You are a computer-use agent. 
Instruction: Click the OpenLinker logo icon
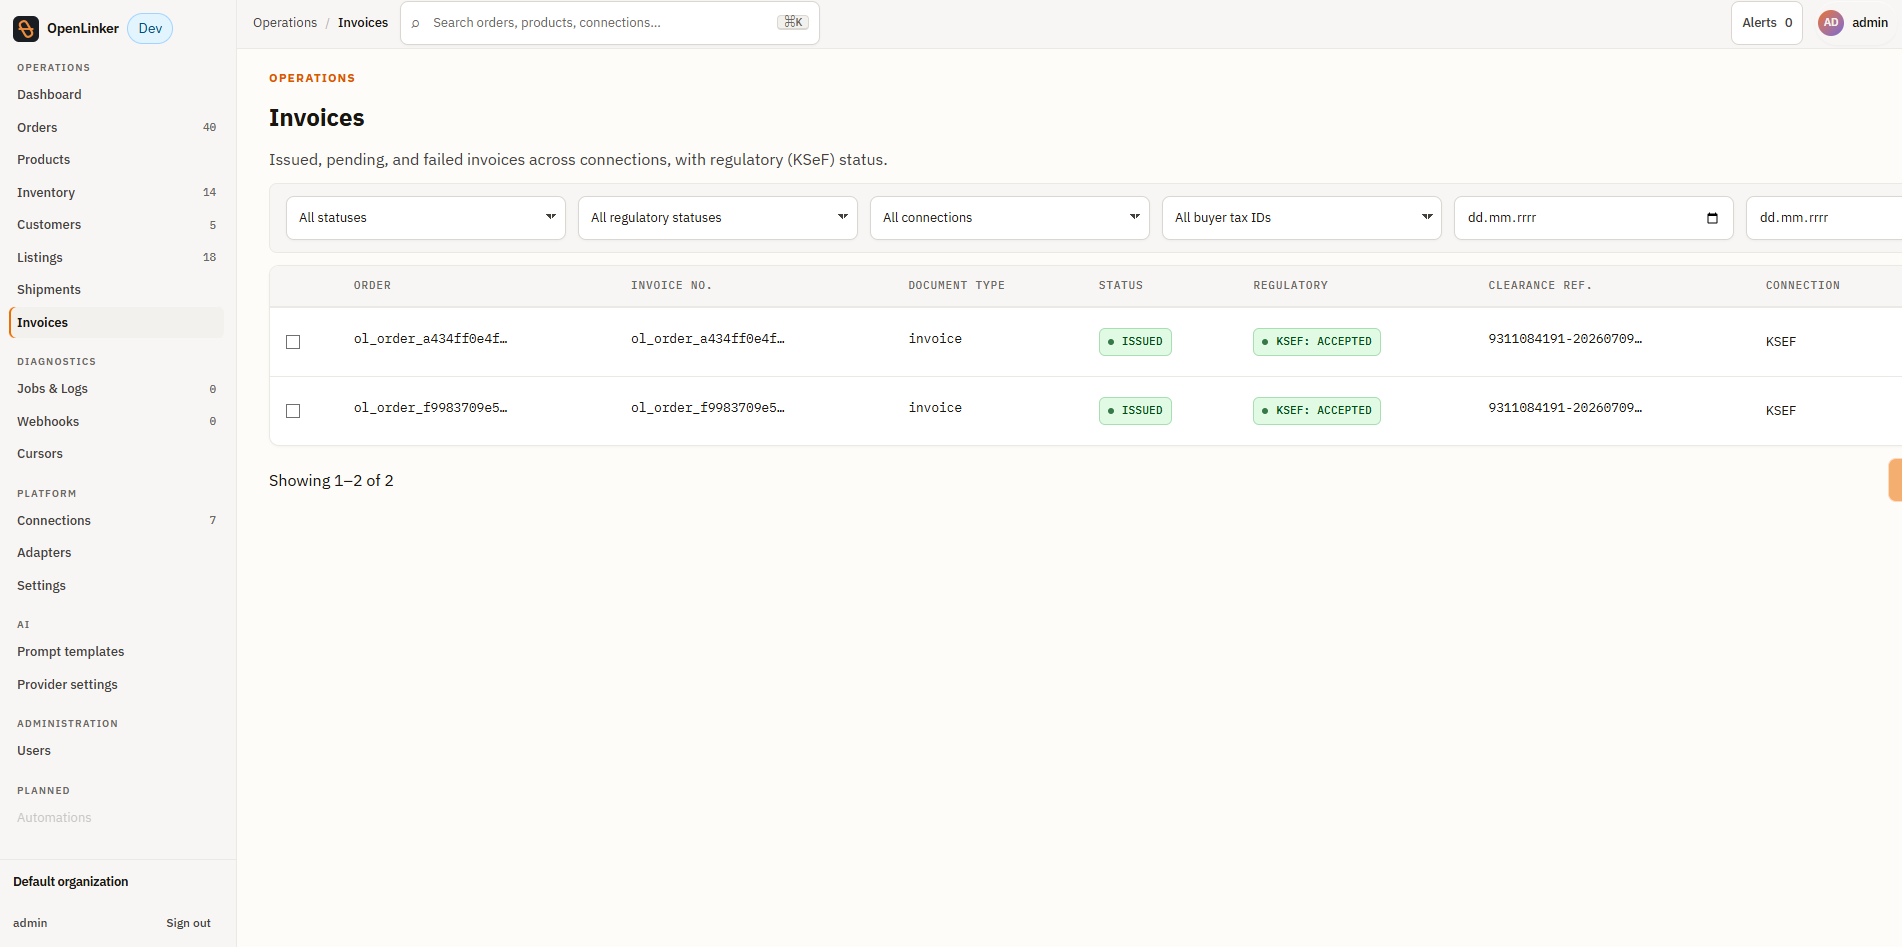pyautogui.click(x=26, y=28)
